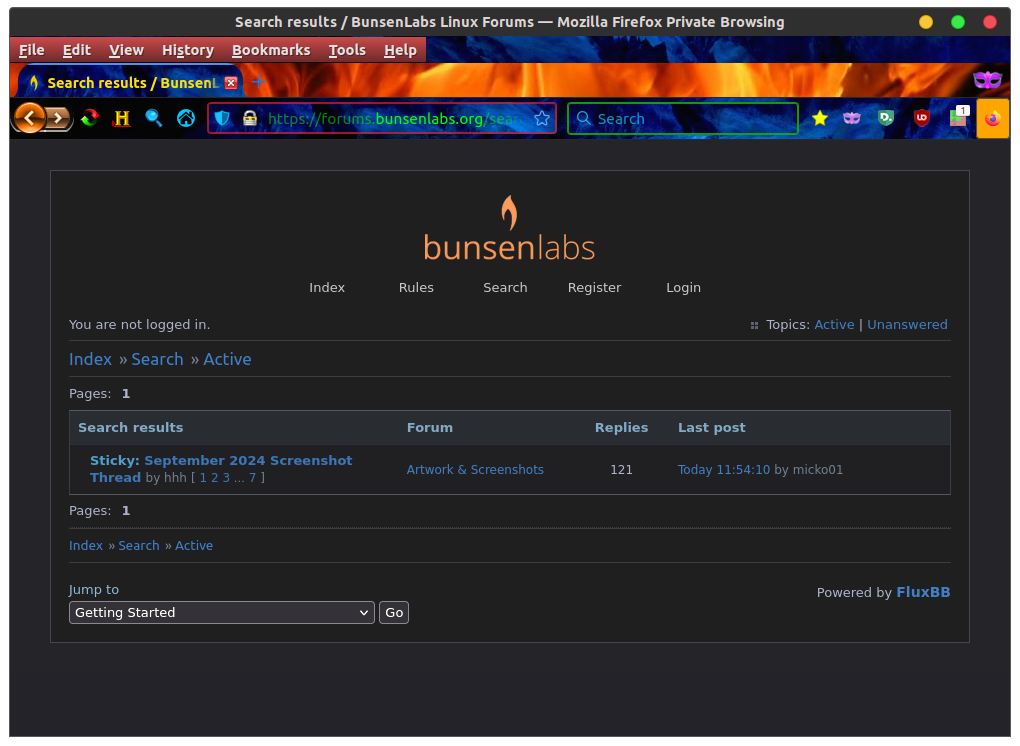Open tracking protection shield in address bar
The image size is (1020, 746).
coord(222,118)
